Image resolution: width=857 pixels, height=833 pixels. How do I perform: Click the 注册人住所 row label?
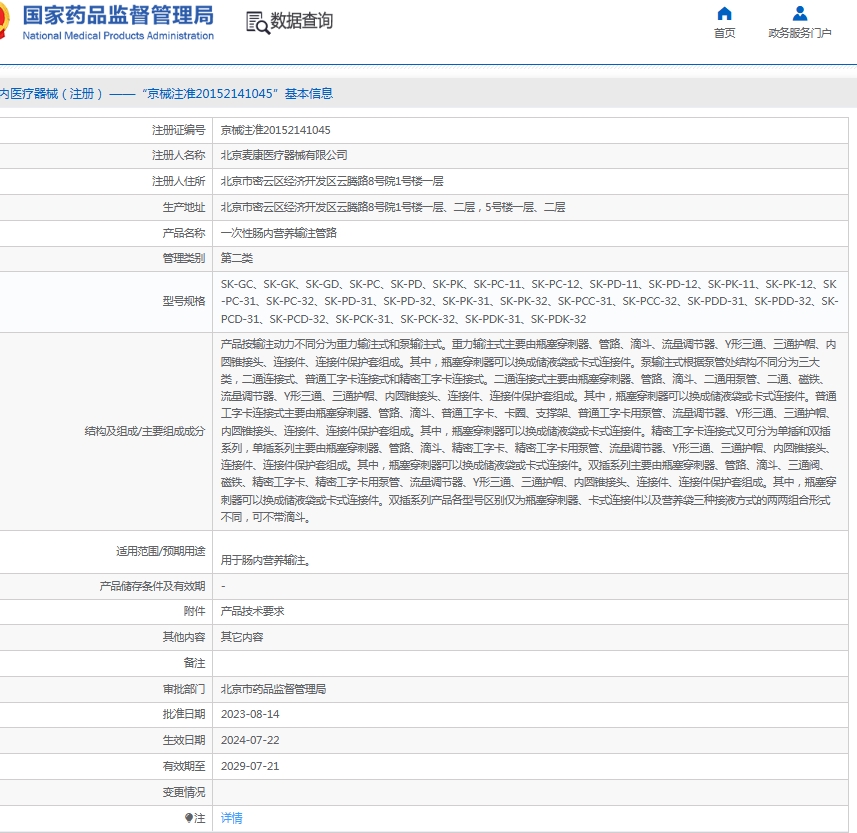point(179,181)
